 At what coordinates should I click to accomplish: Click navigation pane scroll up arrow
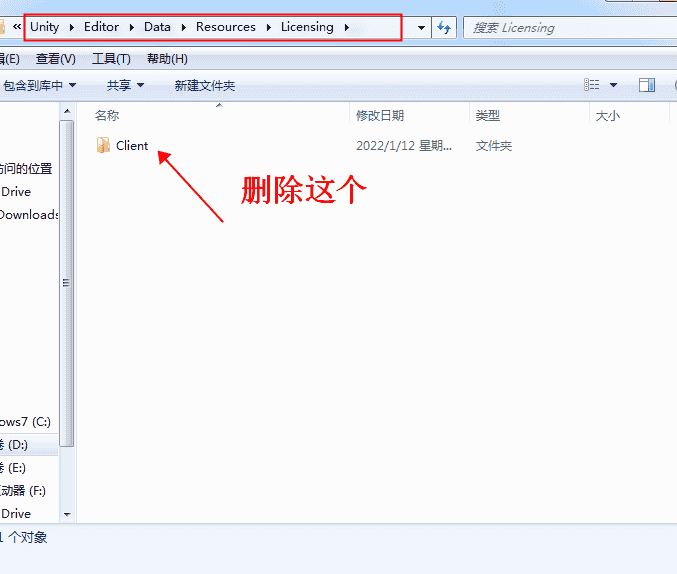(67, 111)
